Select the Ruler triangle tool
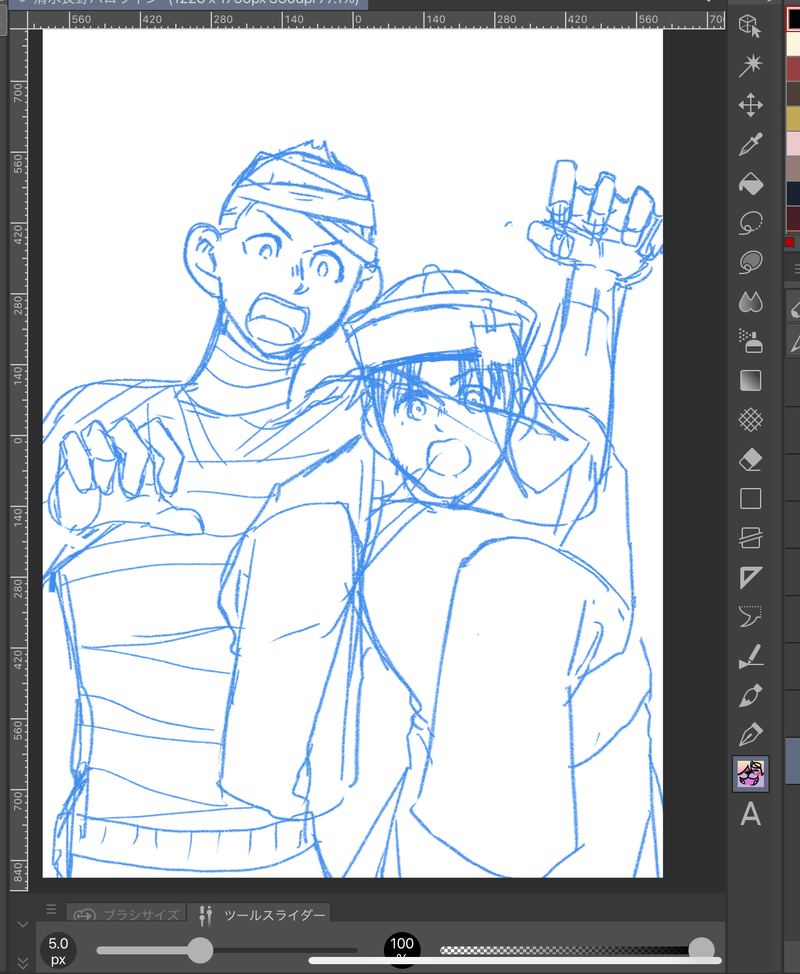 (x=750, y=578)
